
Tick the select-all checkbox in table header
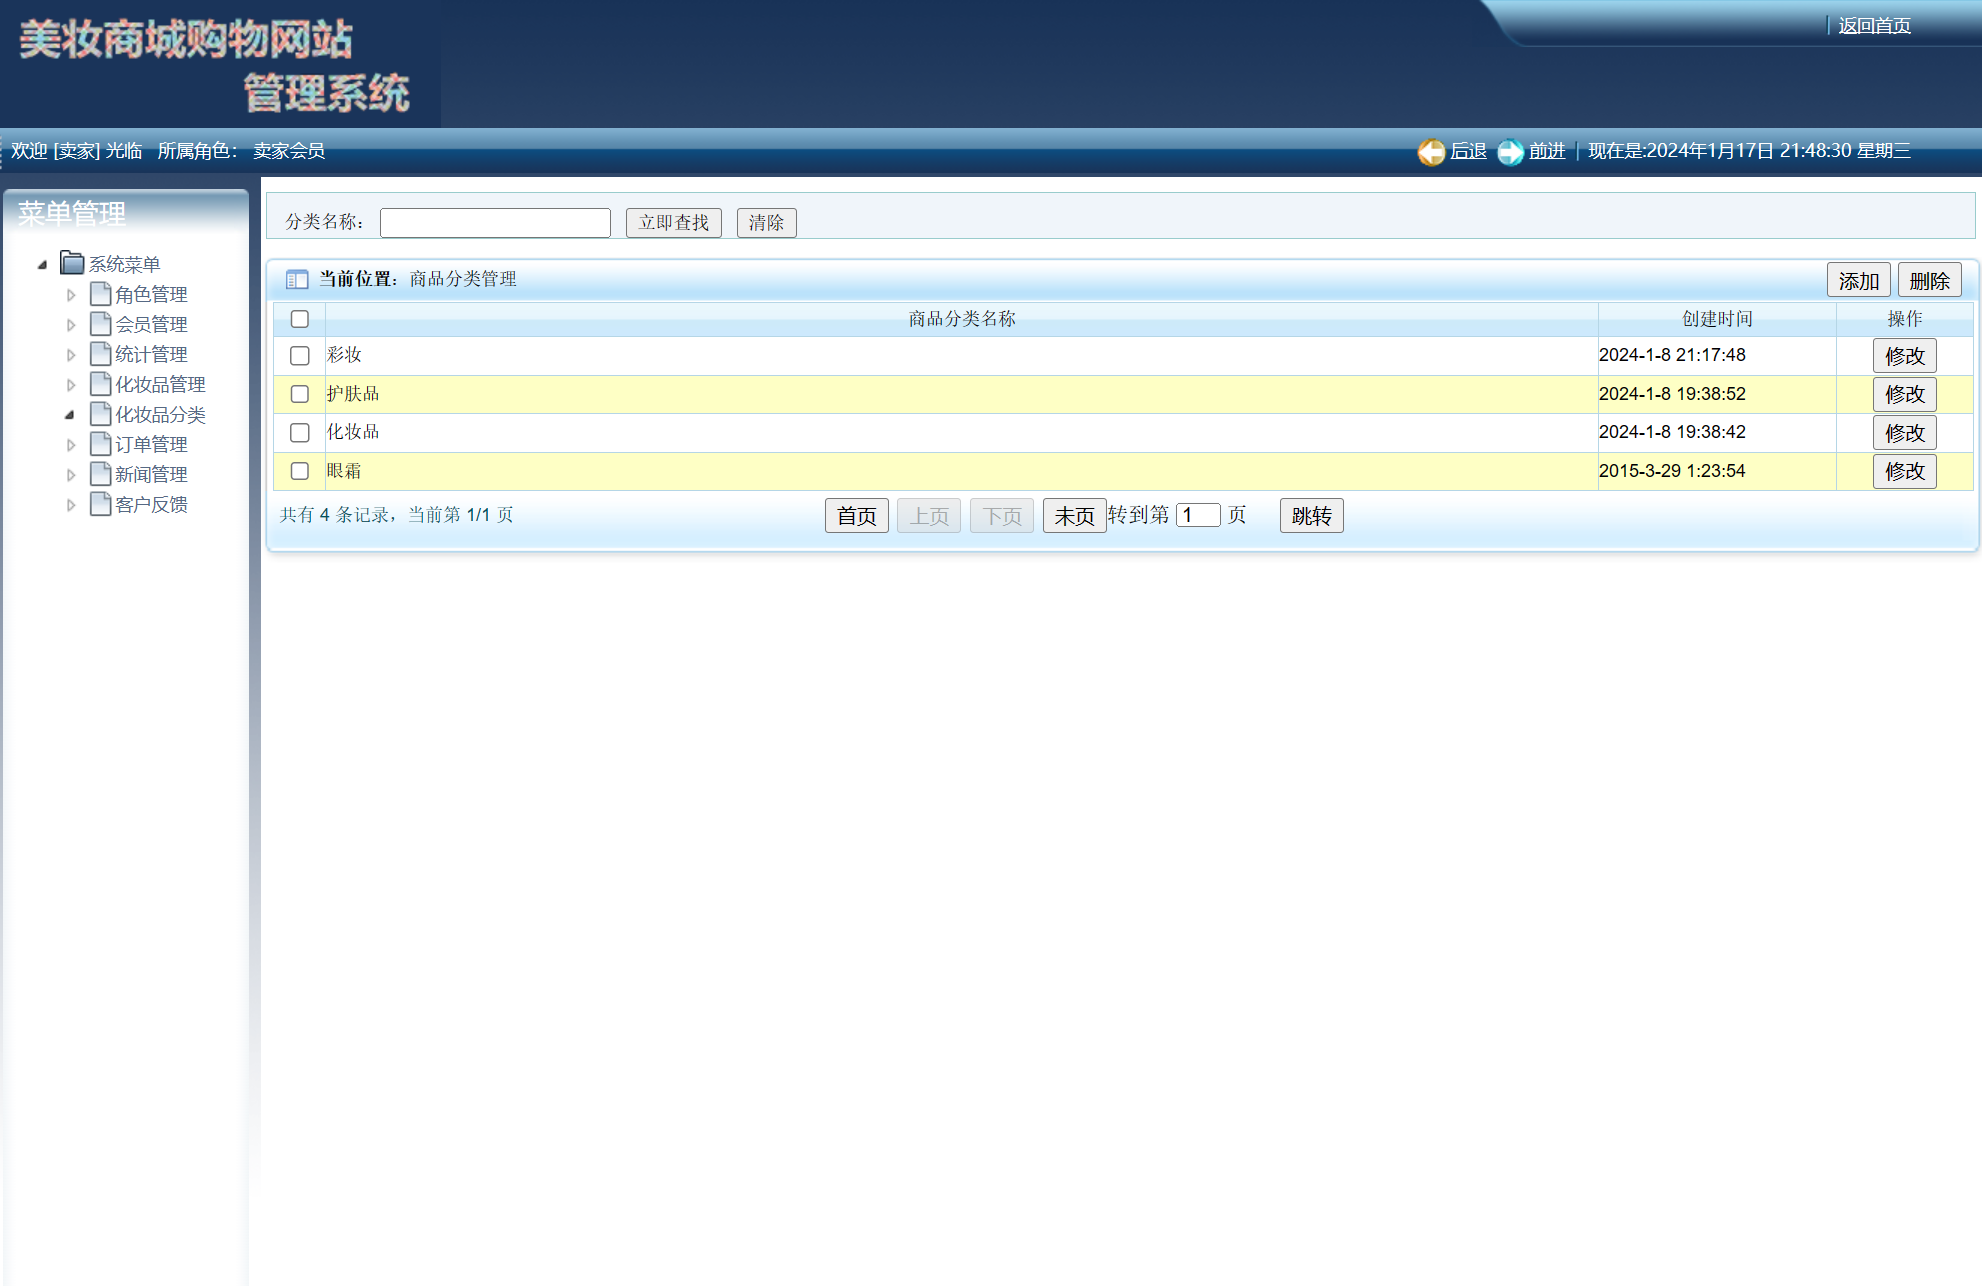[300, 319]
